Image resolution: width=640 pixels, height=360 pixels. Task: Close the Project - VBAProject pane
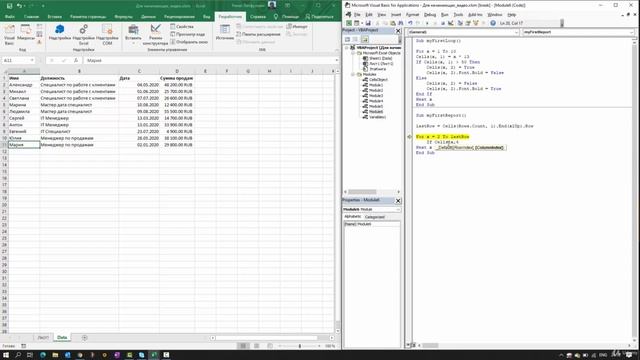click(398, 31)
